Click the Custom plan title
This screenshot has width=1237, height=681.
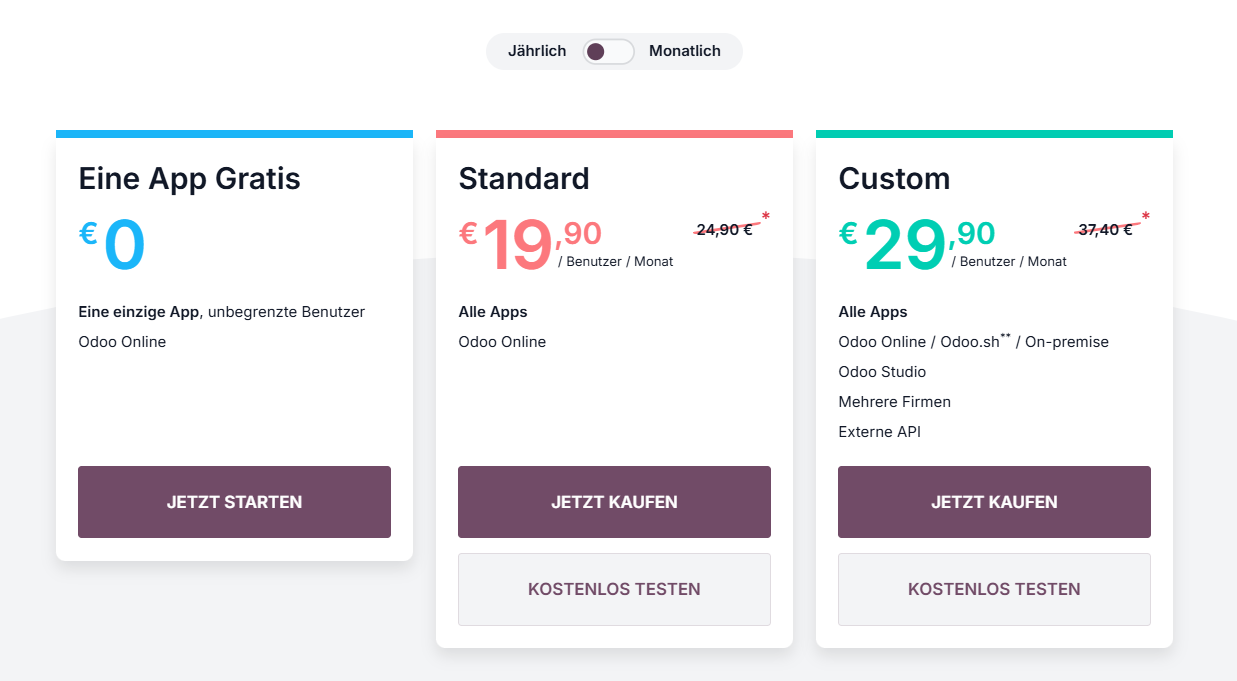[x=894, y=179]
